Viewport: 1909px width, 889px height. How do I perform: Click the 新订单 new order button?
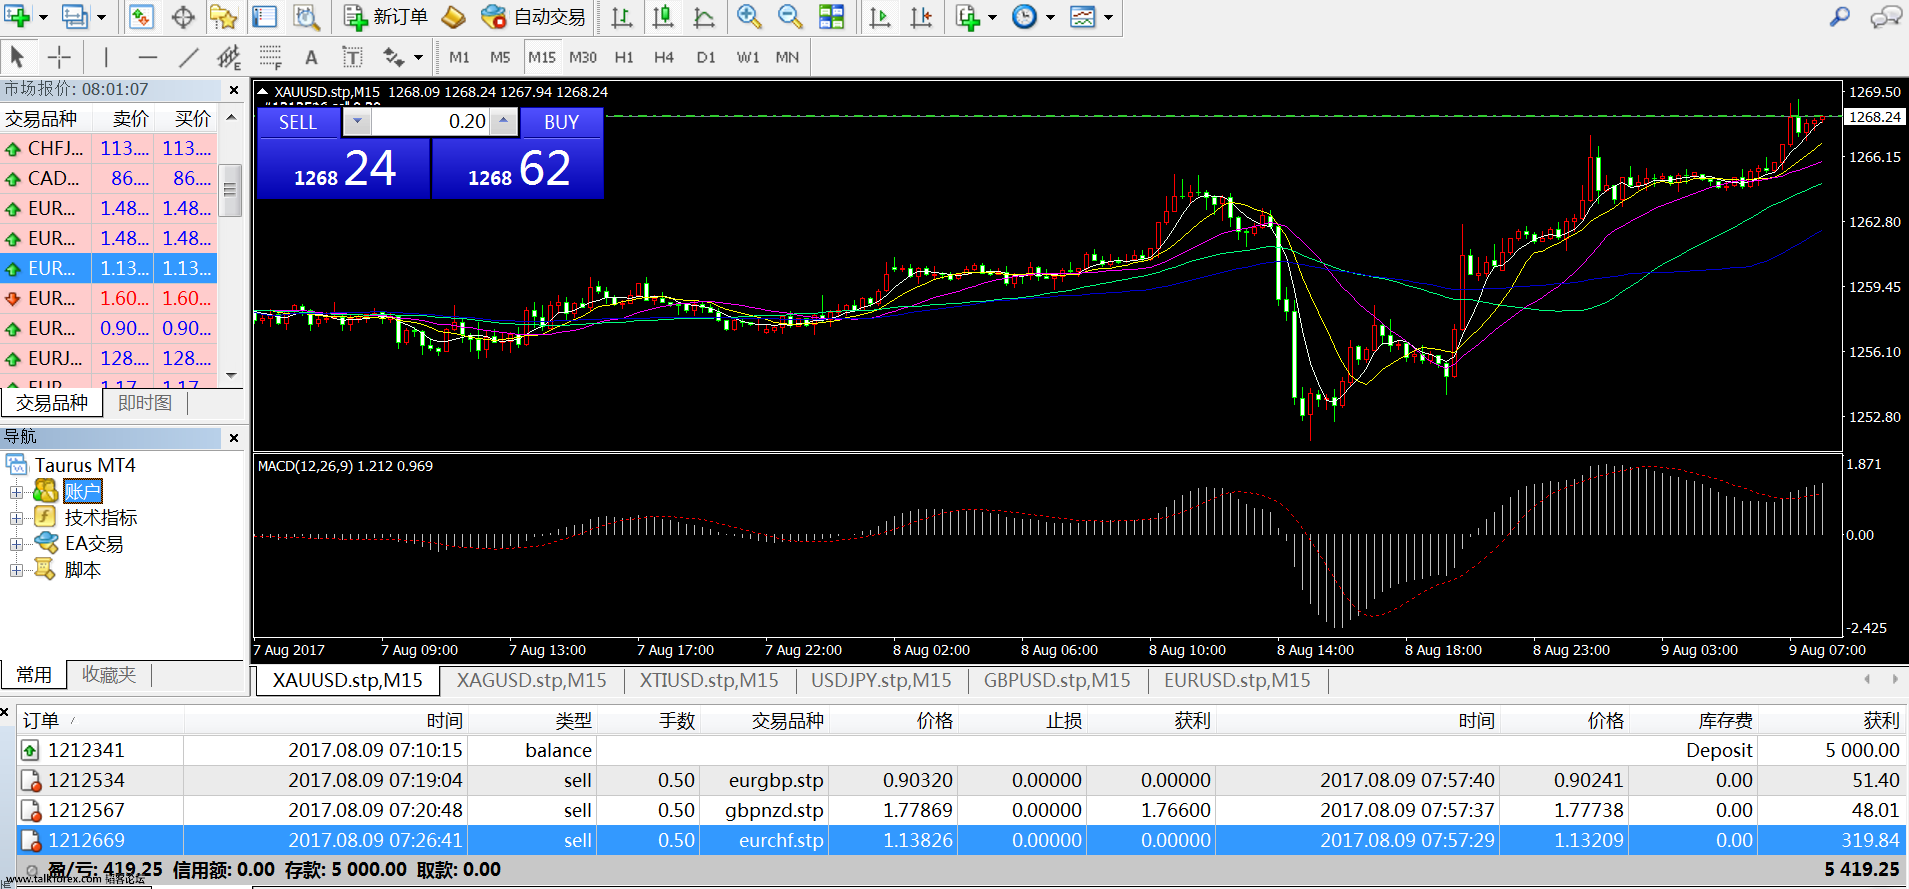(x=385, y=16)
